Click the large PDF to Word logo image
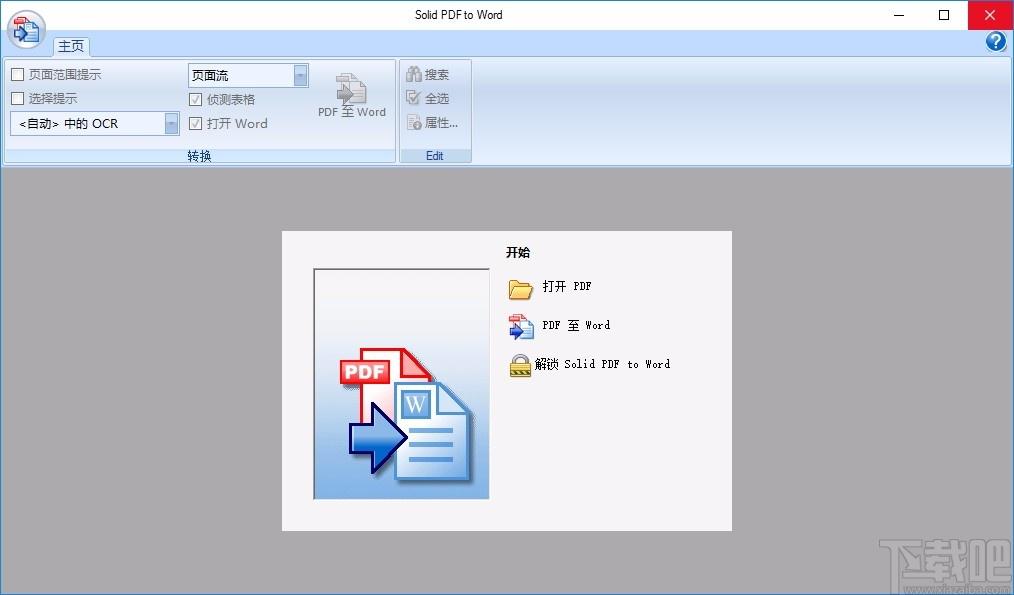The image size is (1014, 595). 402,384
